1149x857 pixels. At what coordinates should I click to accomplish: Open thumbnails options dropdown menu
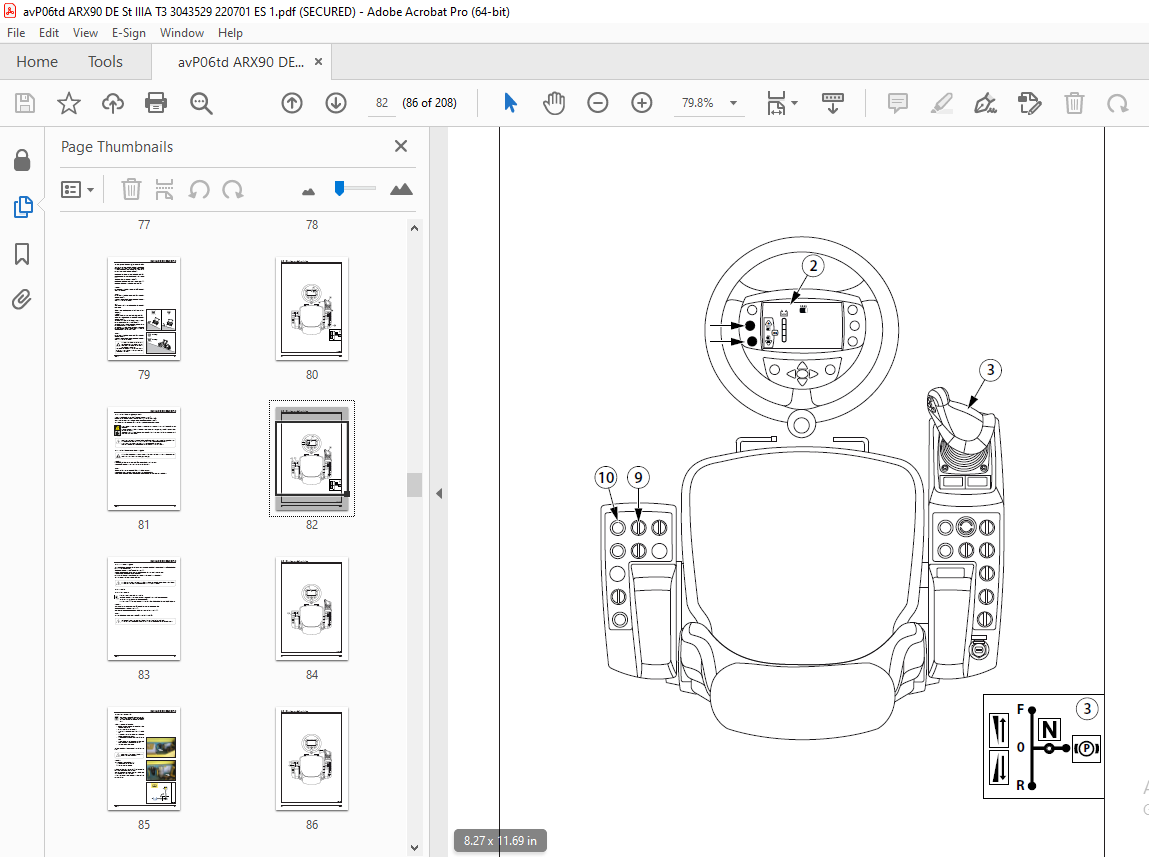pos(78,190)
